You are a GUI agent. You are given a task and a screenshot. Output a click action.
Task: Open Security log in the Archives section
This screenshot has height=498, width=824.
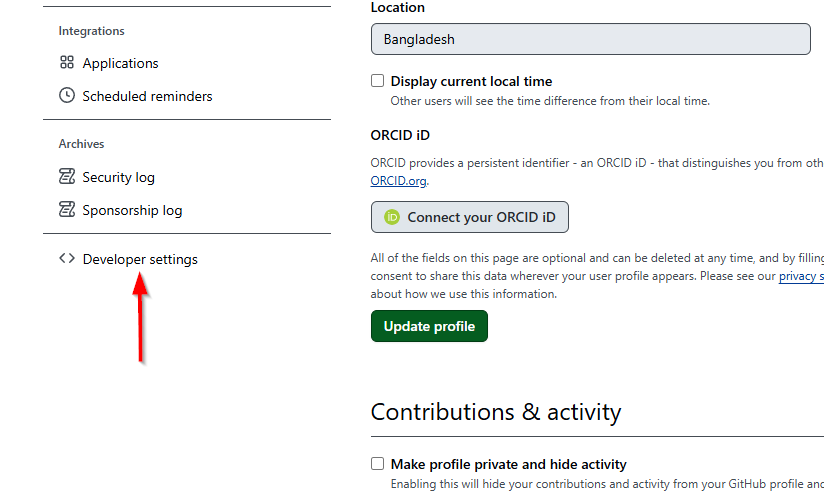(118, 177)
